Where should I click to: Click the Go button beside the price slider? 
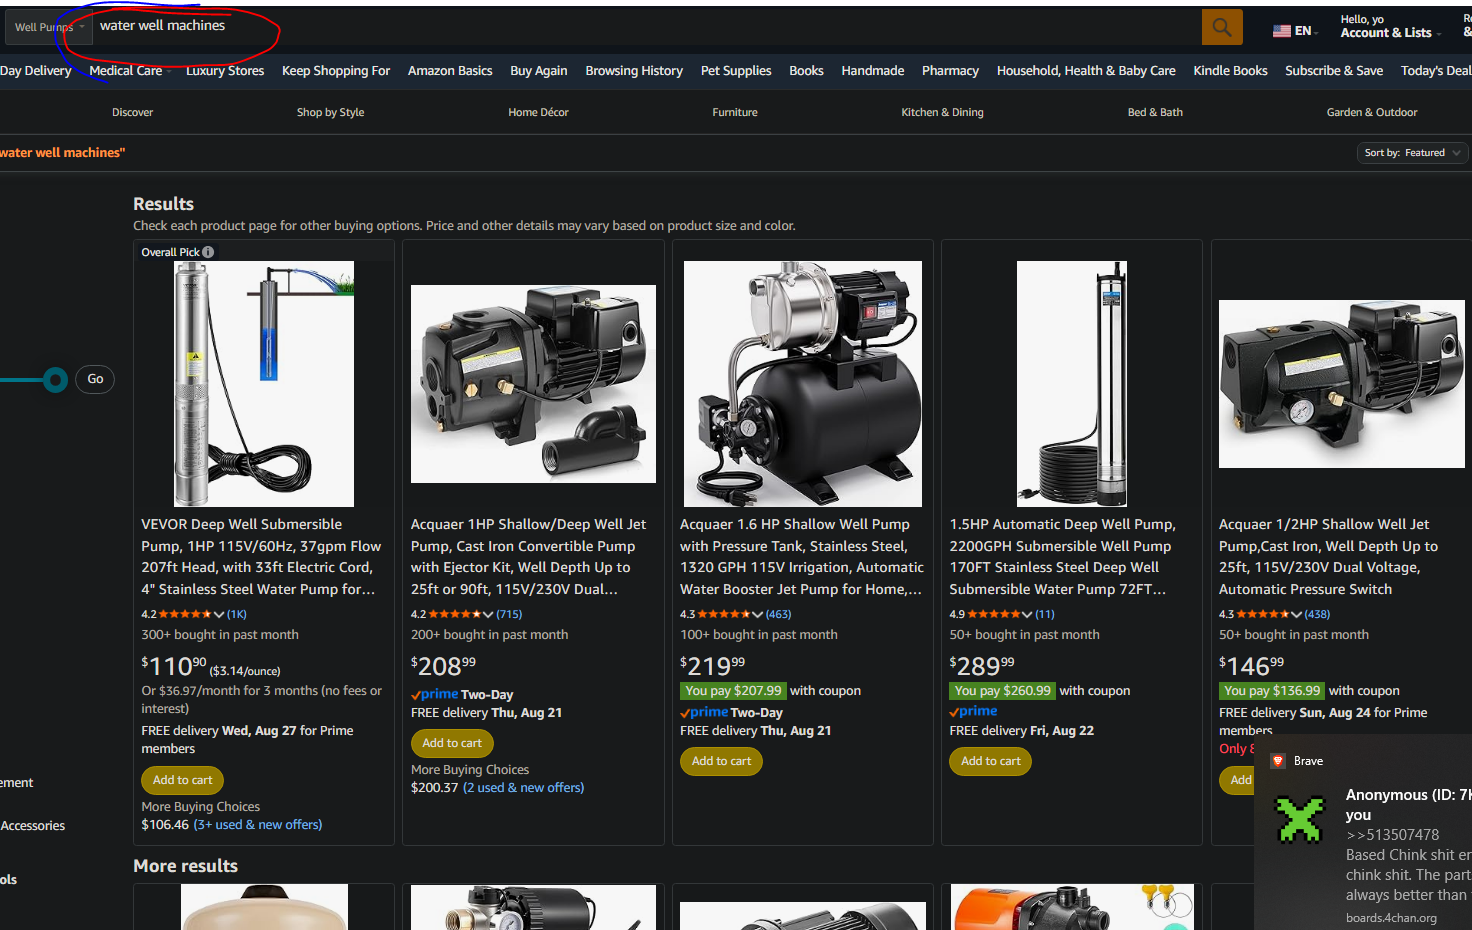point(95,379)
